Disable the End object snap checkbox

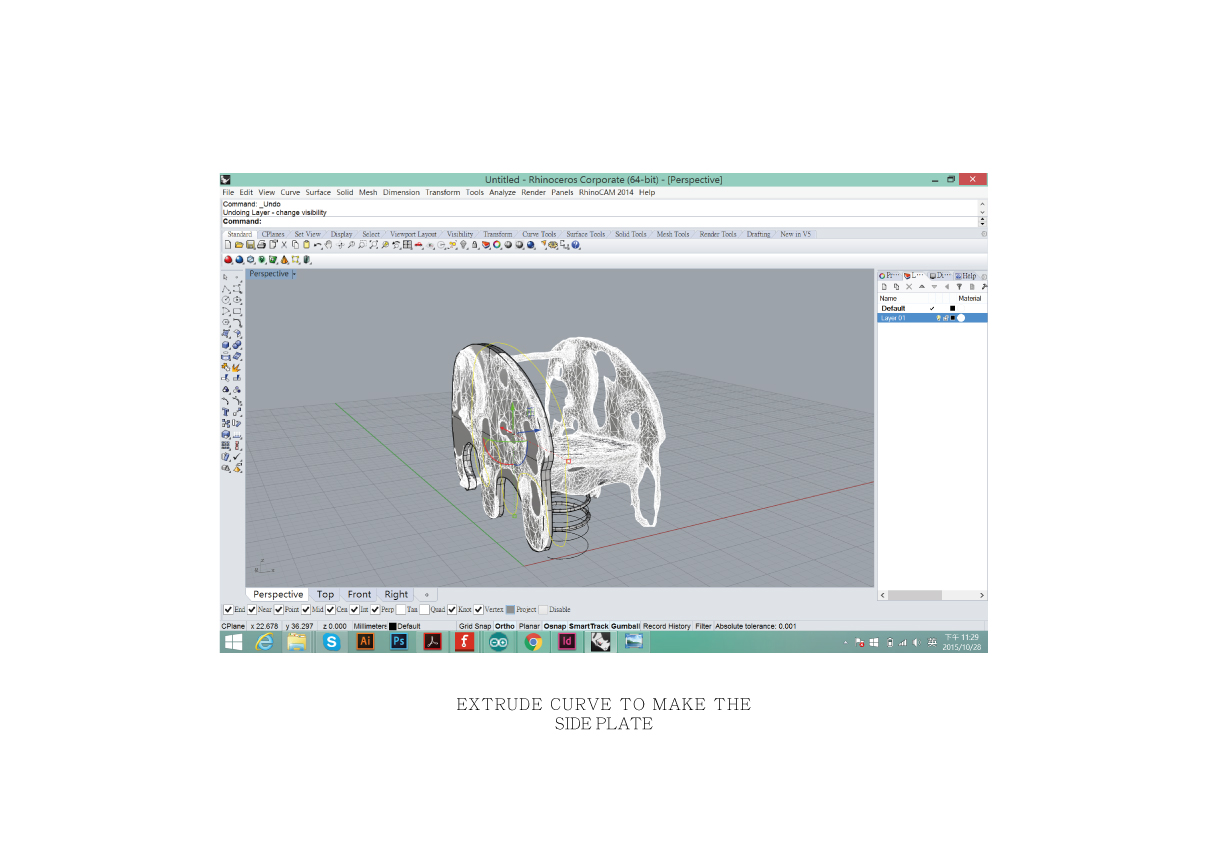click(228, 609)
